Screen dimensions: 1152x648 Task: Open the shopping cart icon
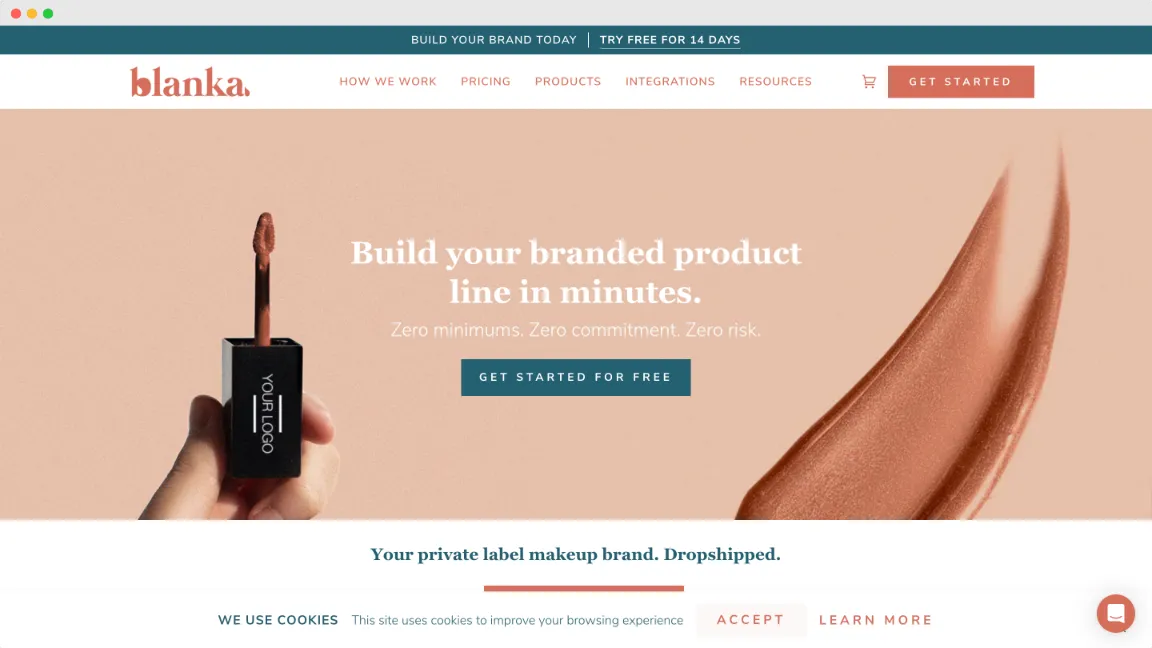coord(868,82)
